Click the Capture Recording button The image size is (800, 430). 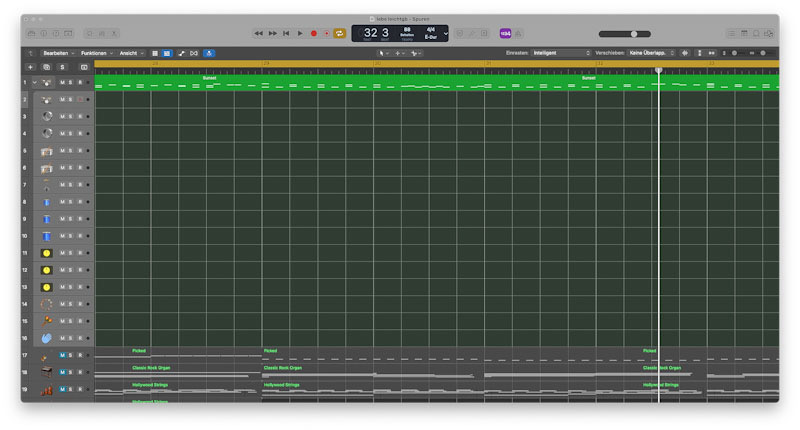point(327,34)
